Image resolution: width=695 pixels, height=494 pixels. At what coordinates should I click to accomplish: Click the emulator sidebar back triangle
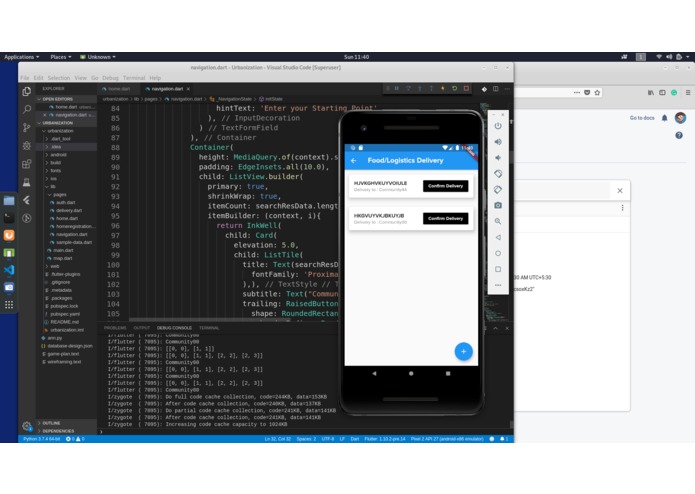498,237
